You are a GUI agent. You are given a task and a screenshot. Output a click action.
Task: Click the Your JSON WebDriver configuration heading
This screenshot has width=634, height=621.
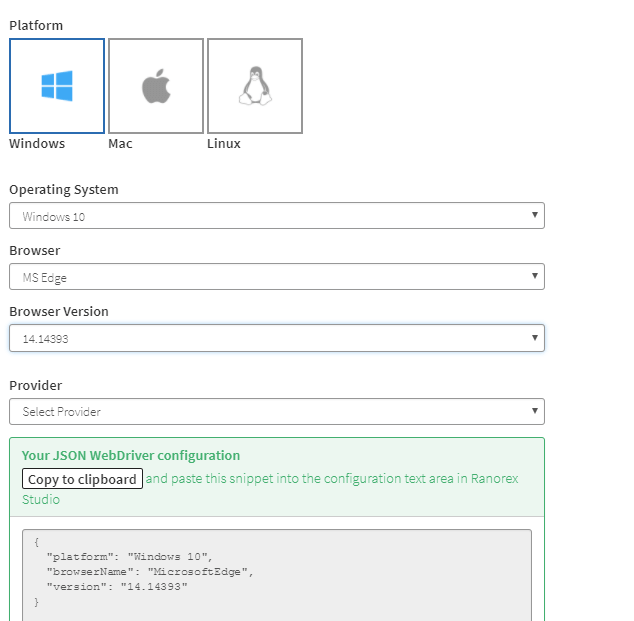[131, 456]
